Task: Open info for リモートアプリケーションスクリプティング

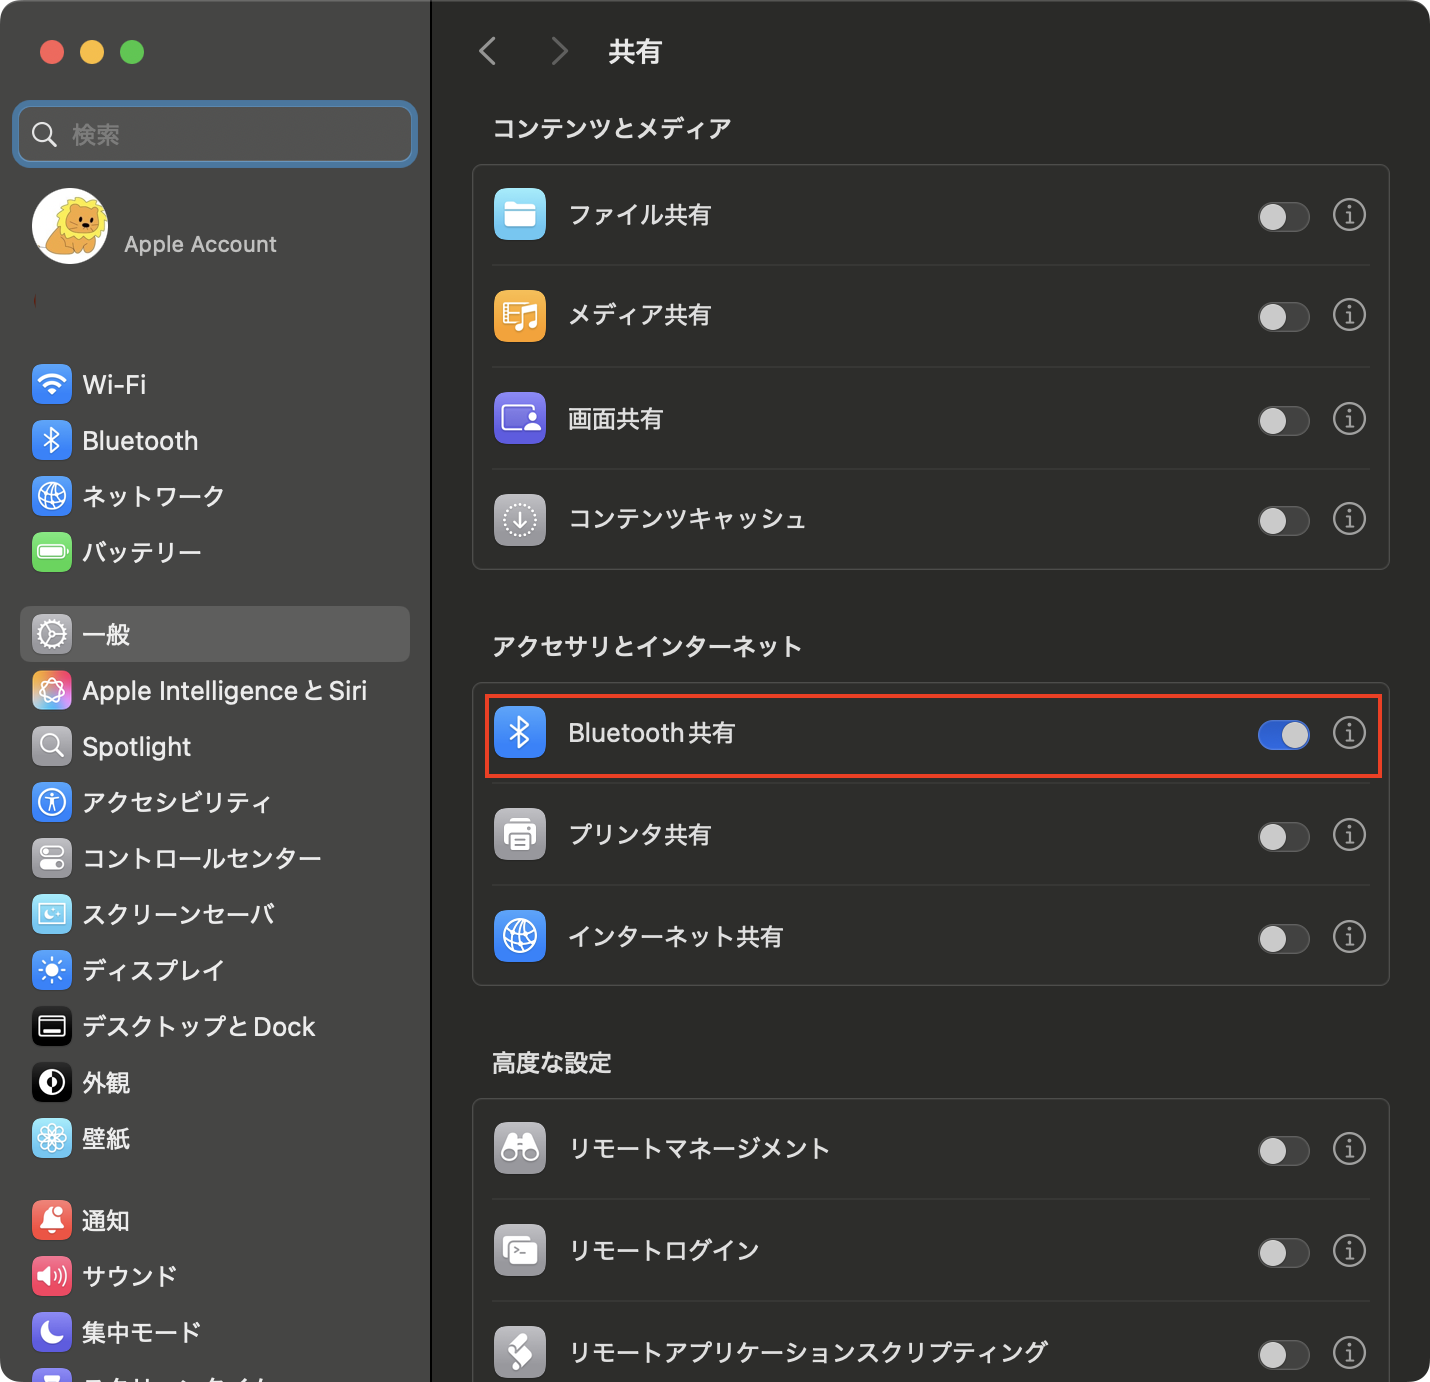Action: [1348, 1353]
